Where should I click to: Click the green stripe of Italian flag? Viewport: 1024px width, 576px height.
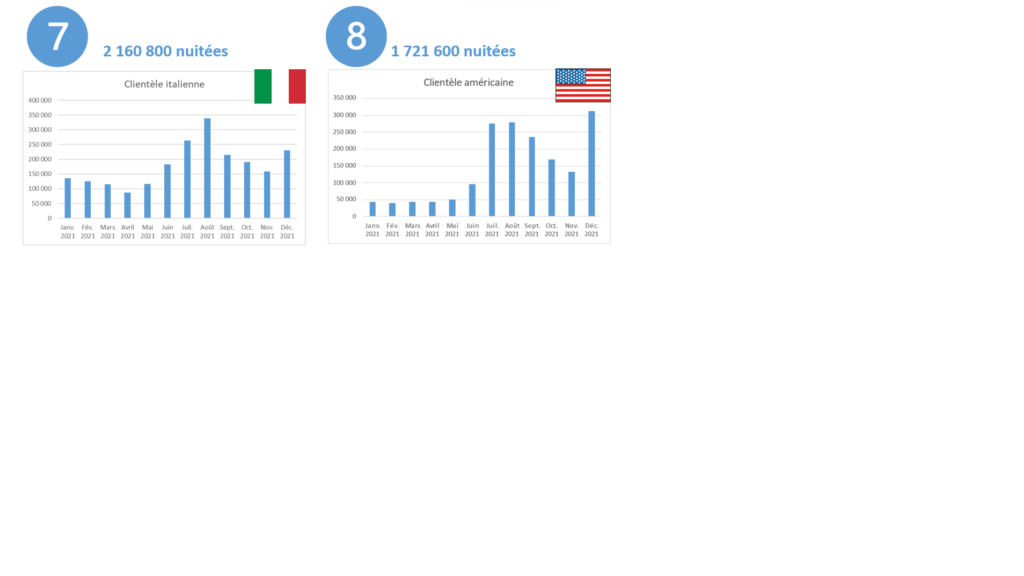[x=263, y=86]
